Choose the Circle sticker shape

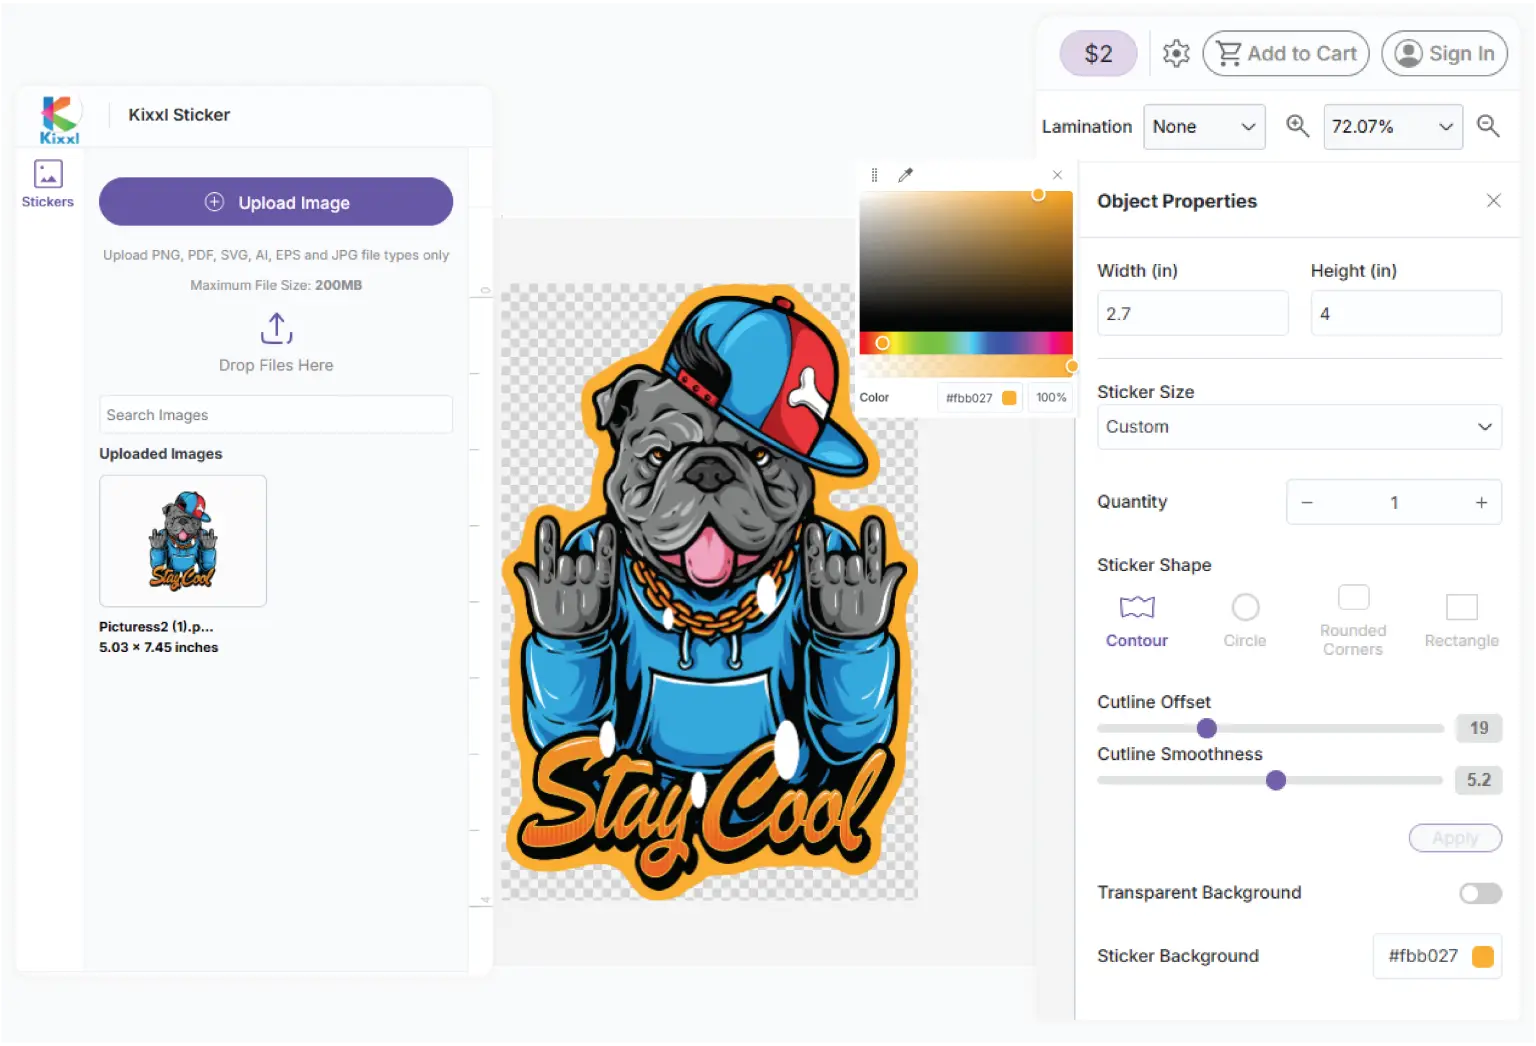1245,622
